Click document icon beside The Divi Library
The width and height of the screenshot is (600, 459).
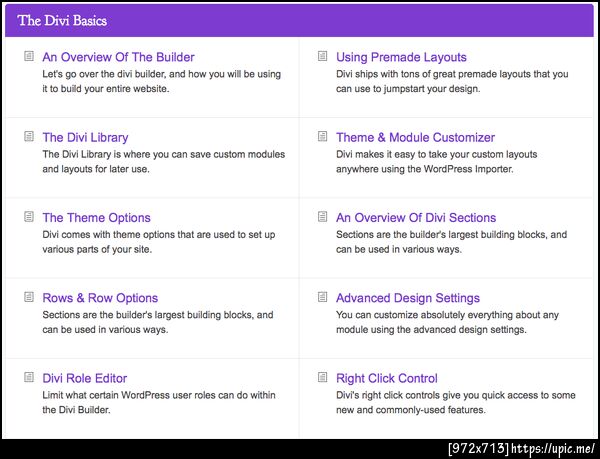[29, 136]
